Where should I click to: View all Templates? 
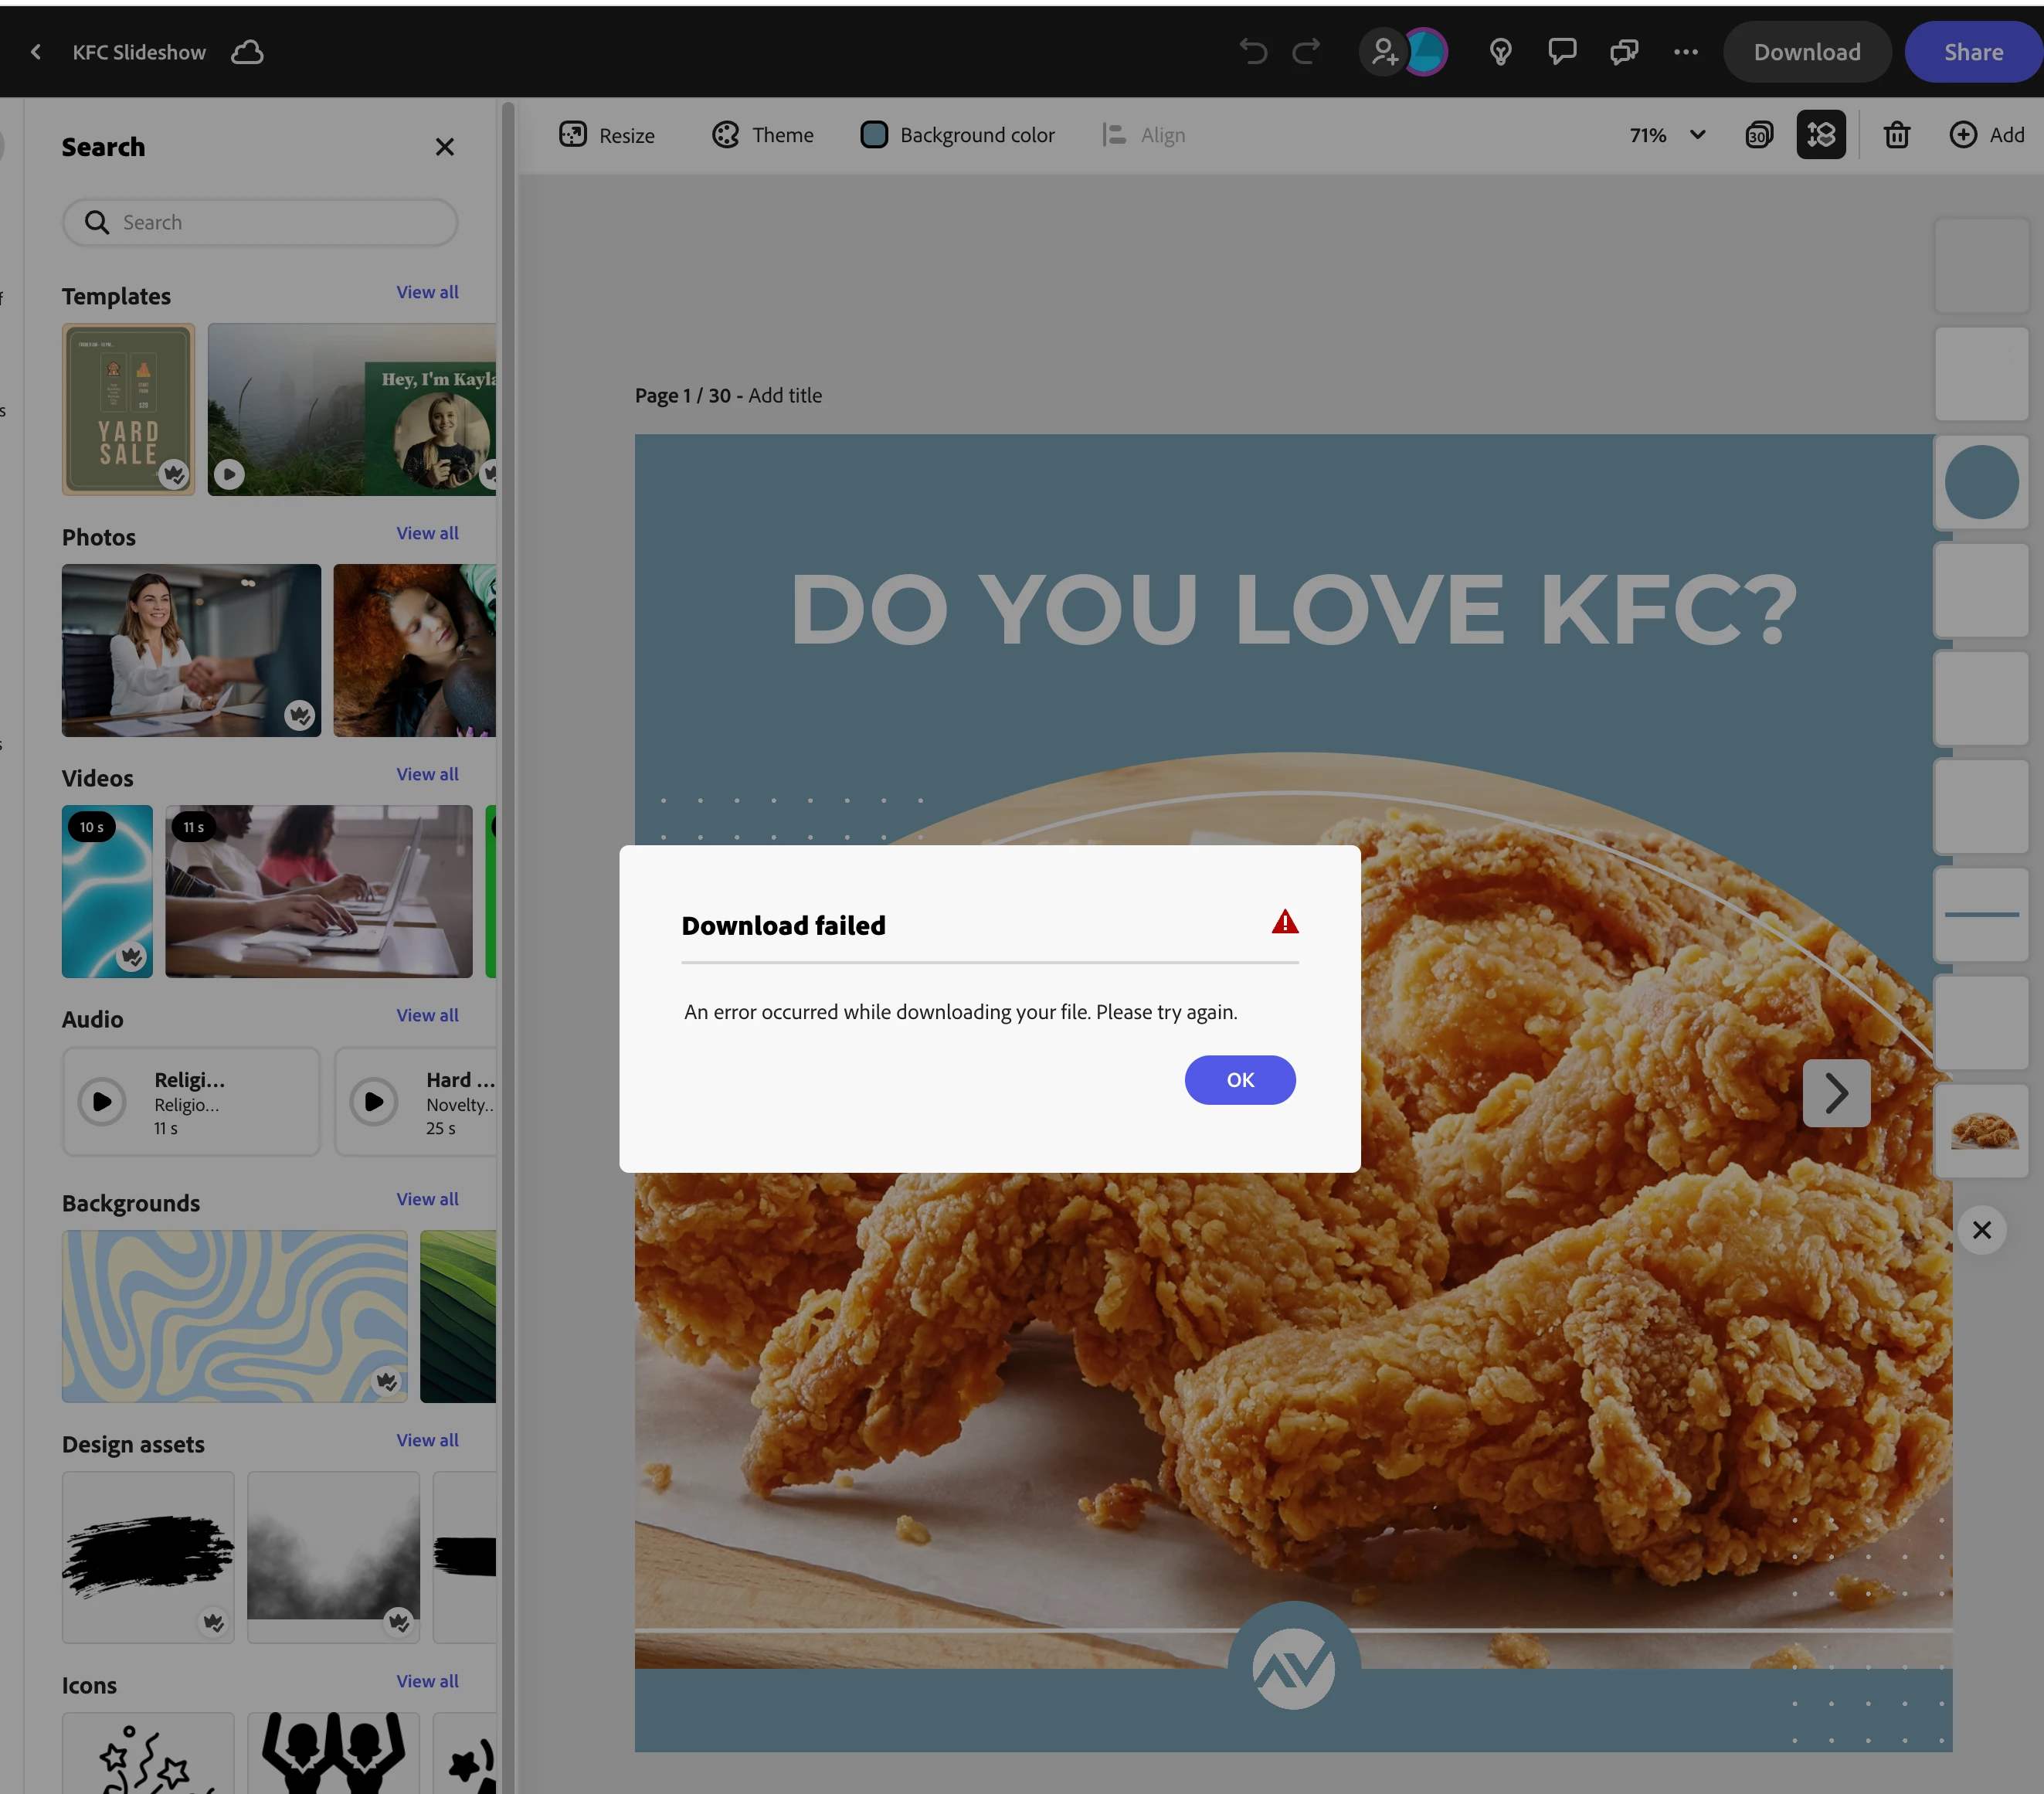click(427, 292)
